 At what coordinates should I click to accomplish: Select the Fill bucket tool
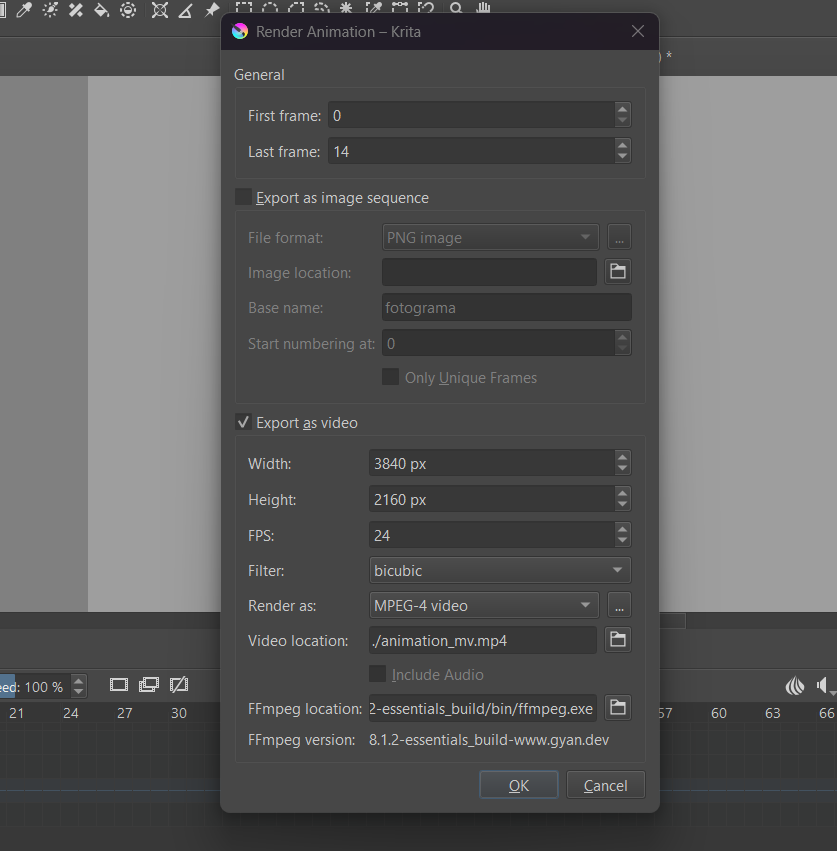[x=102, y=10]
